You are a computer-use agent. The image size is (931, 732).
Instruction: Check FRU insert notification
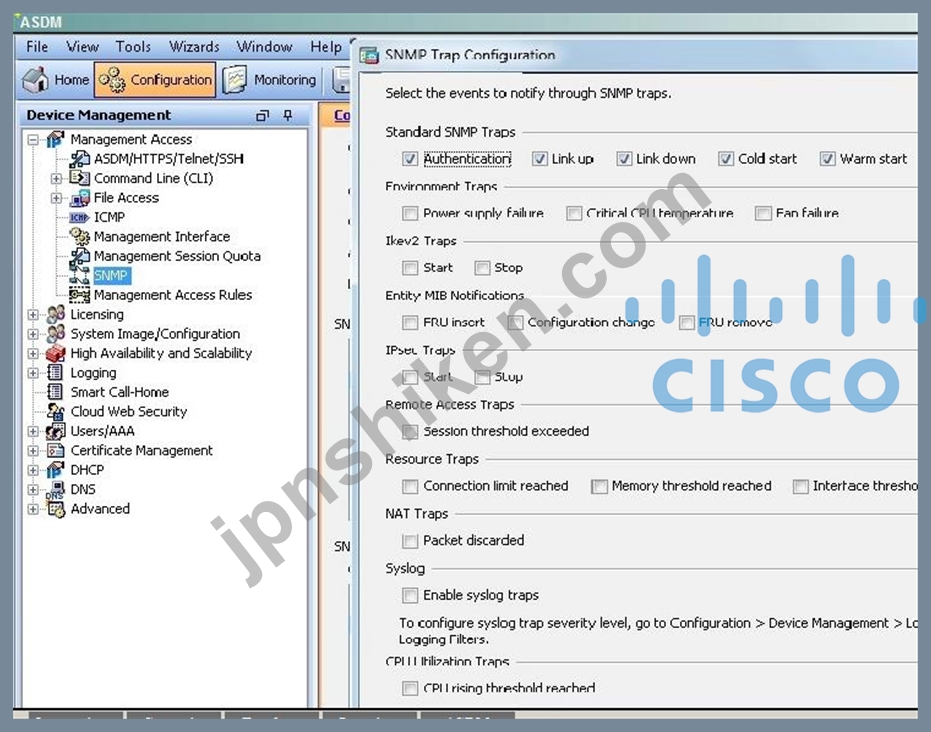coord(410,322)
